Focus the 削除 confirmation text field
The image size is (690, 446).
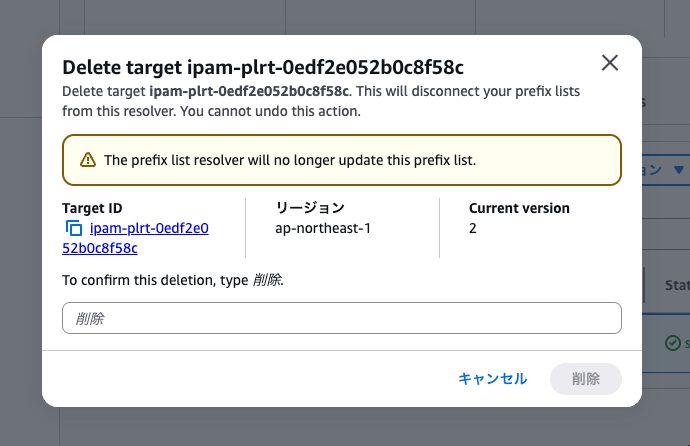tap(341, 318)
